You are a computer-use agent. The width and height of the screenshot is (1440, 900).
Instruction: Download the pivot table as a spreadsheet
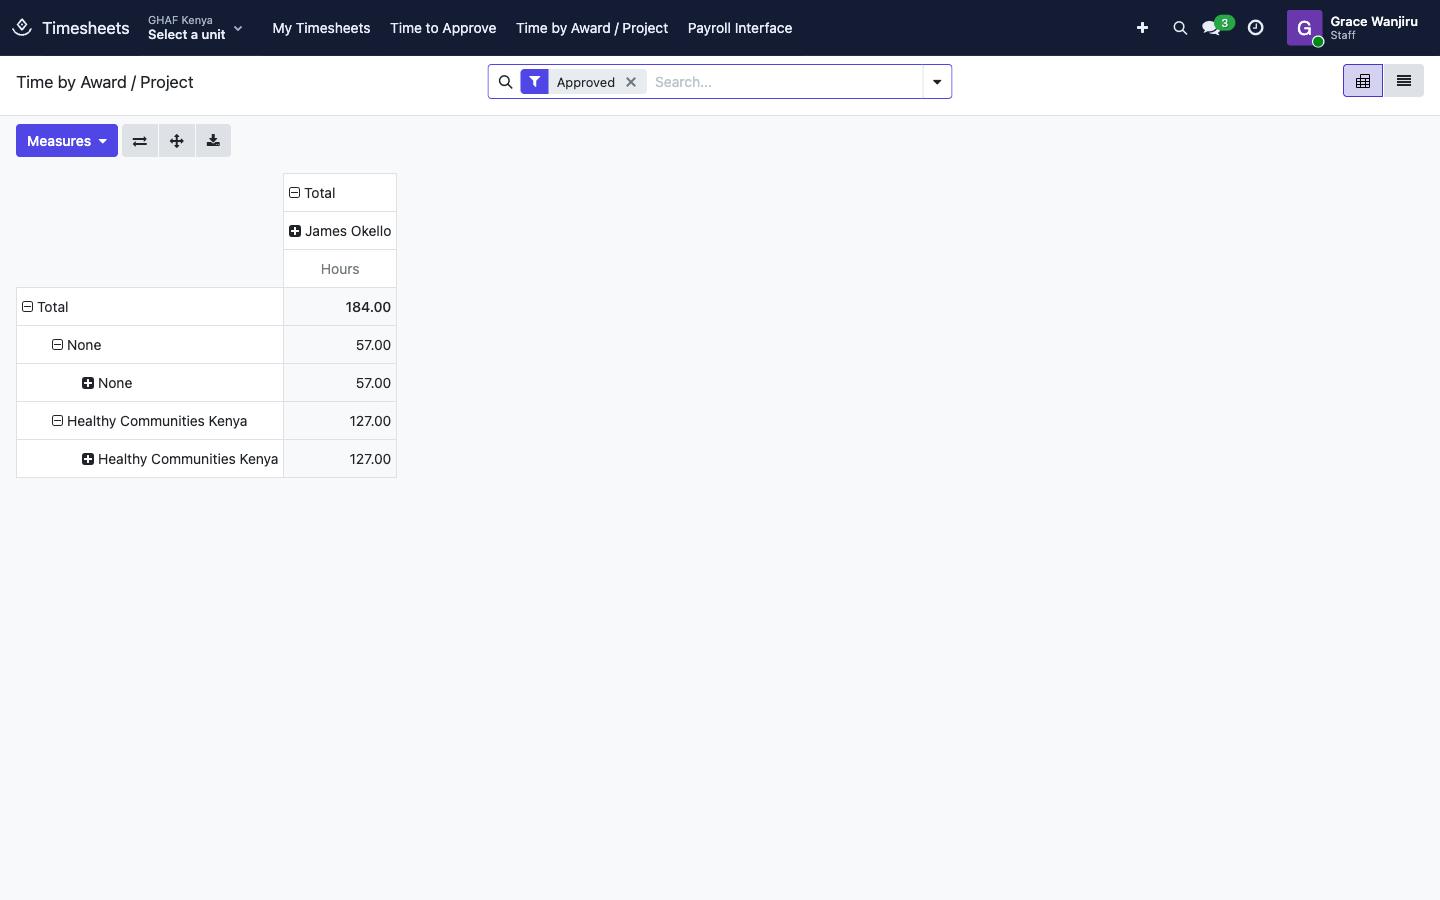click(x=213, y=141)
